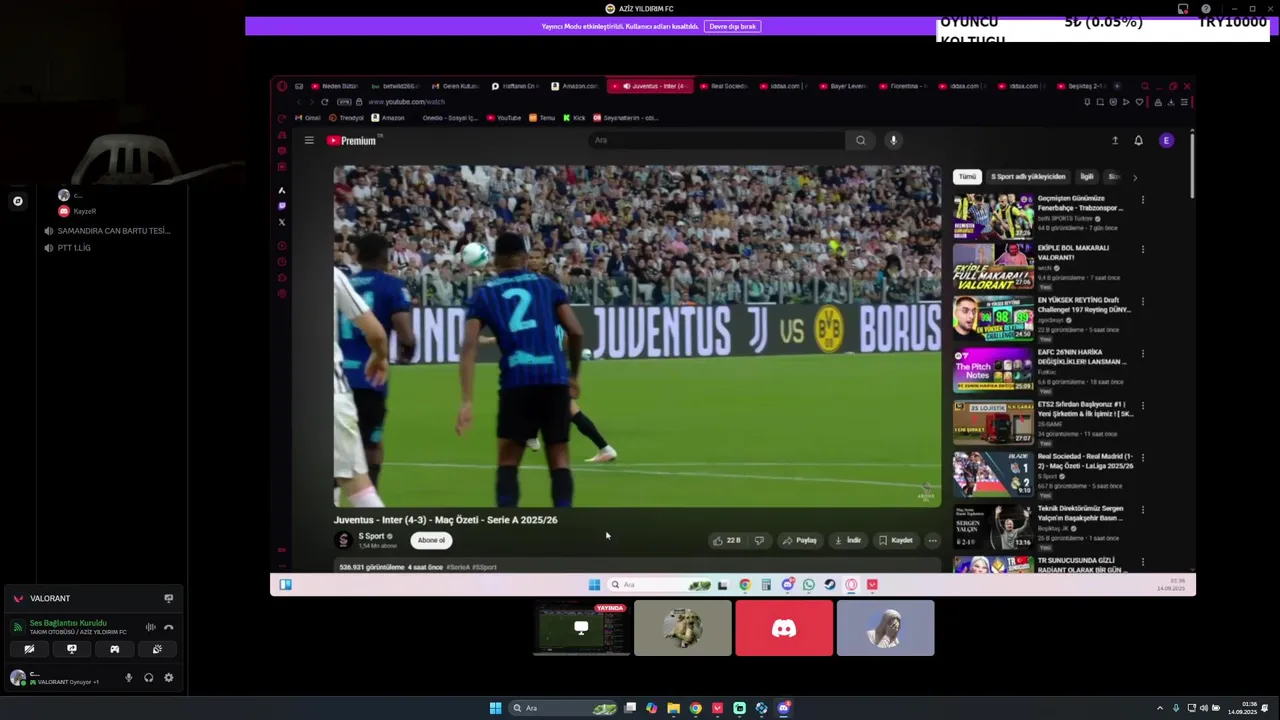Toggle Discord microphone mute
The width and height of the screenshot is (1280, 720).
coord(128,678)
